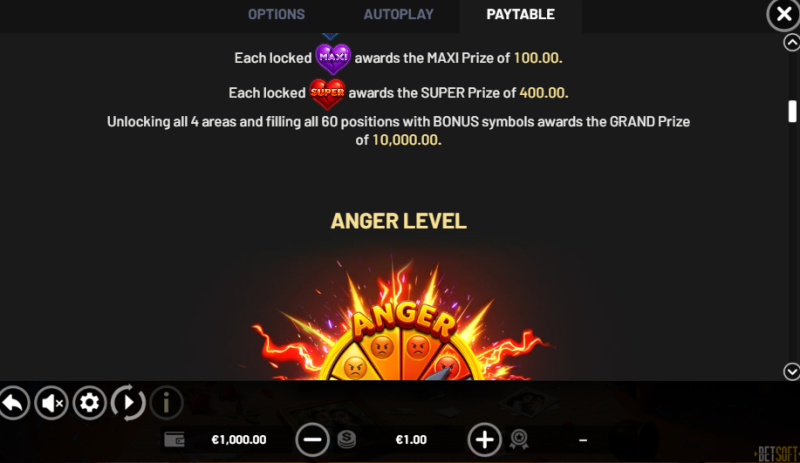The height and width of the screenshot is (463, 800).
Task: Click the scroll up chevron arrow
Action: tap(791, 42)
